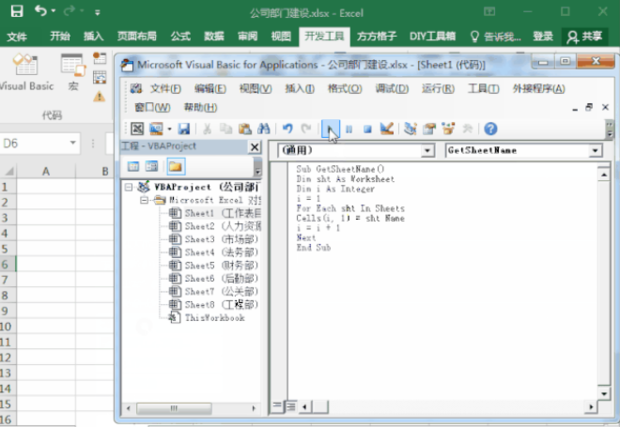This screenshot has width=620, height=427.
Task: Open Project Explorer icon in VBA toolbar
Action: [x=410, y=128]
